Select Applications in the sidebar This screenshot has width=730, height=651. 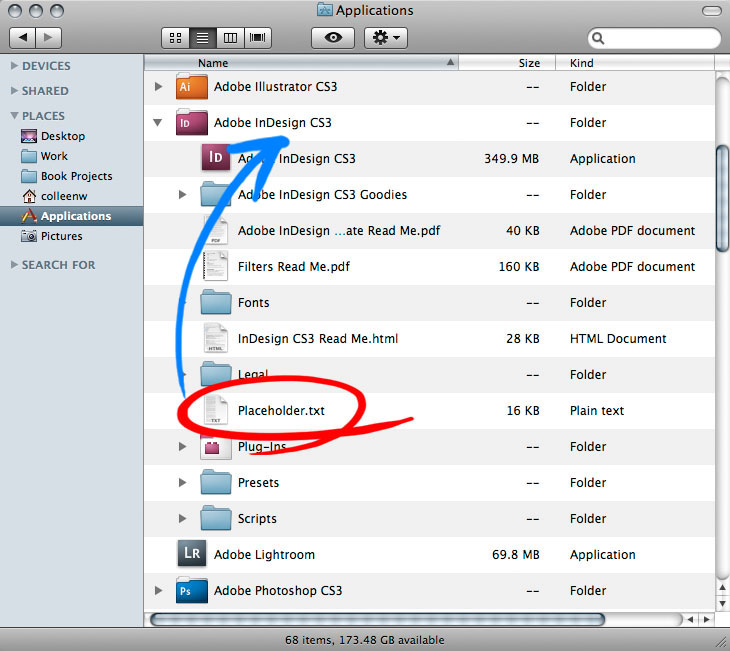tap(72, 216)
